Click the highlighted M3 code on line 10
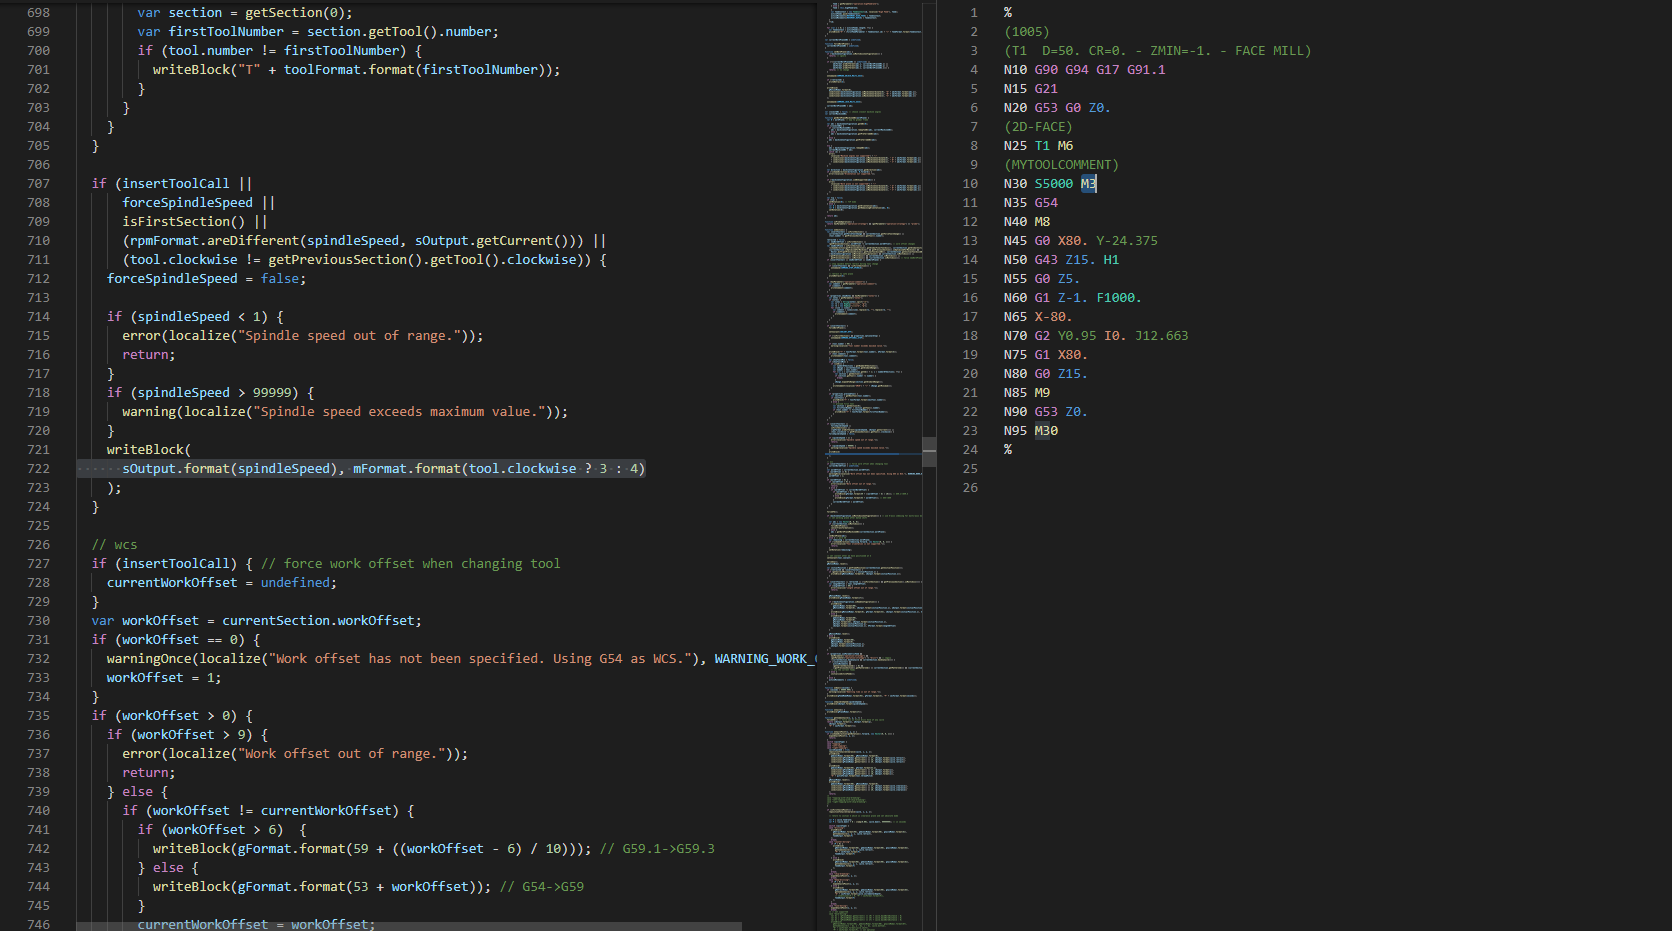Image resolution: width=1672 pixels, height=931 pixels. tap(1088, 184)
